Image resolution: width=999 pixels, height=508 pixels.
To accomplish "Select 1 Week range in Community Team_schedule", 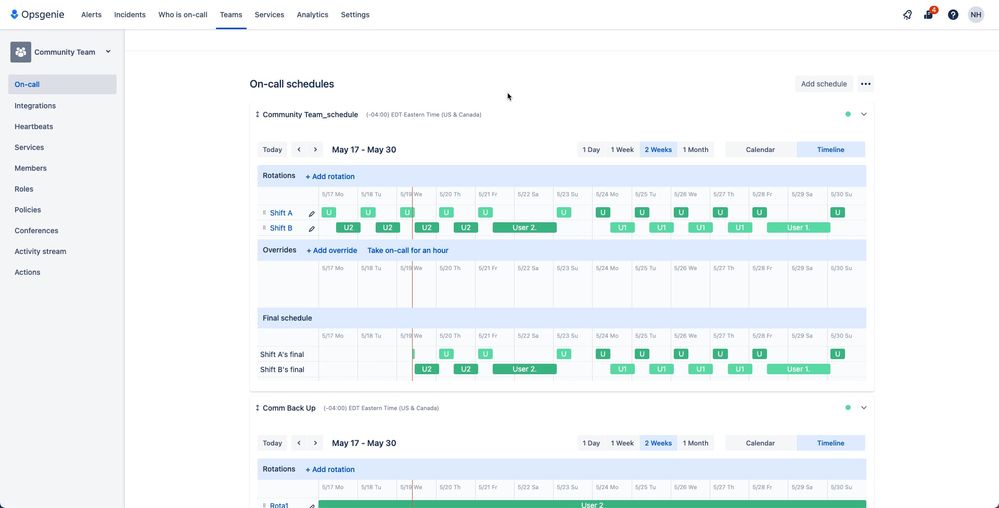I will click(622, 150).
